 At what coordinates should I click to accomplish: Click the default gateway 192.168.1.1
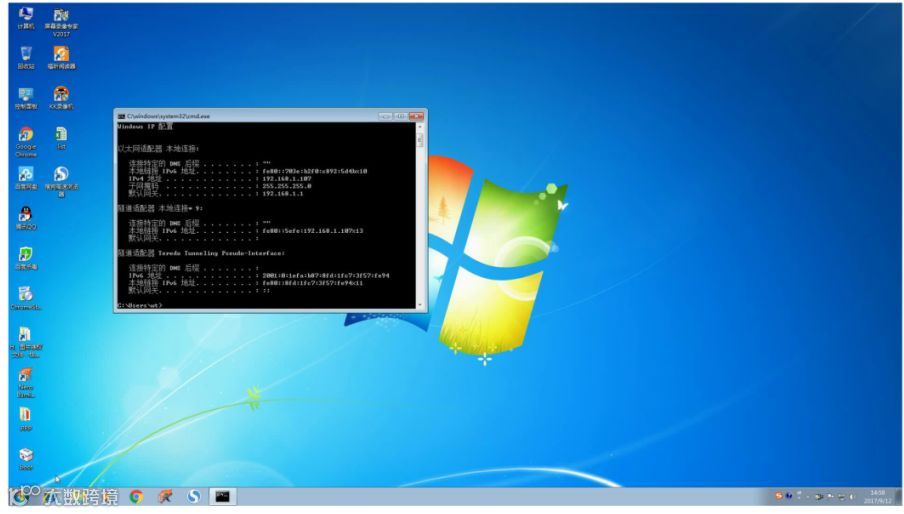point(282,194)
